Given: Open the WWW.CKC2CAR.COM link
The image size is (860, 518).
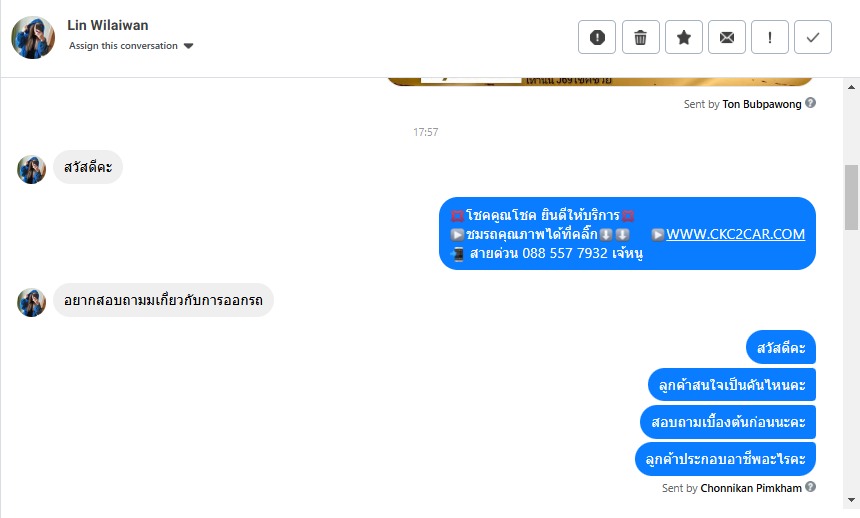Looking at the screenshot, I should [x=735, y=234].
